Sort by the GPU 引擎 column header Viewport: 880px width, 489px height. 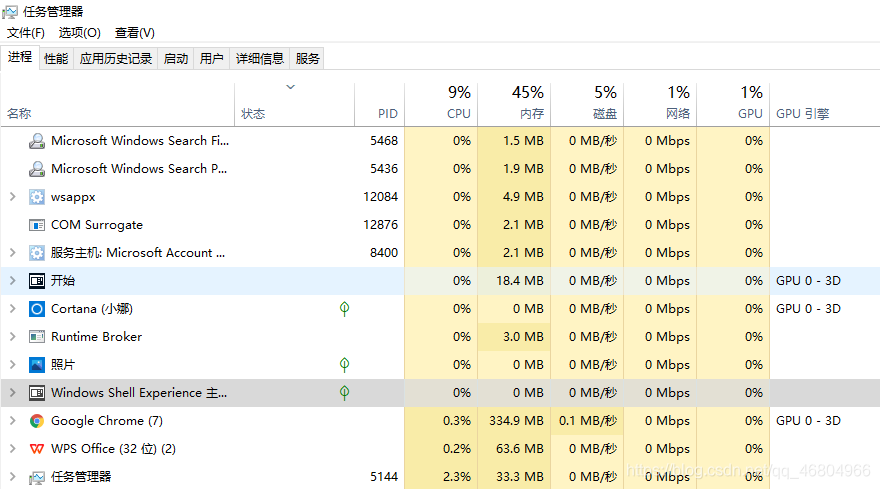[824, 104]
